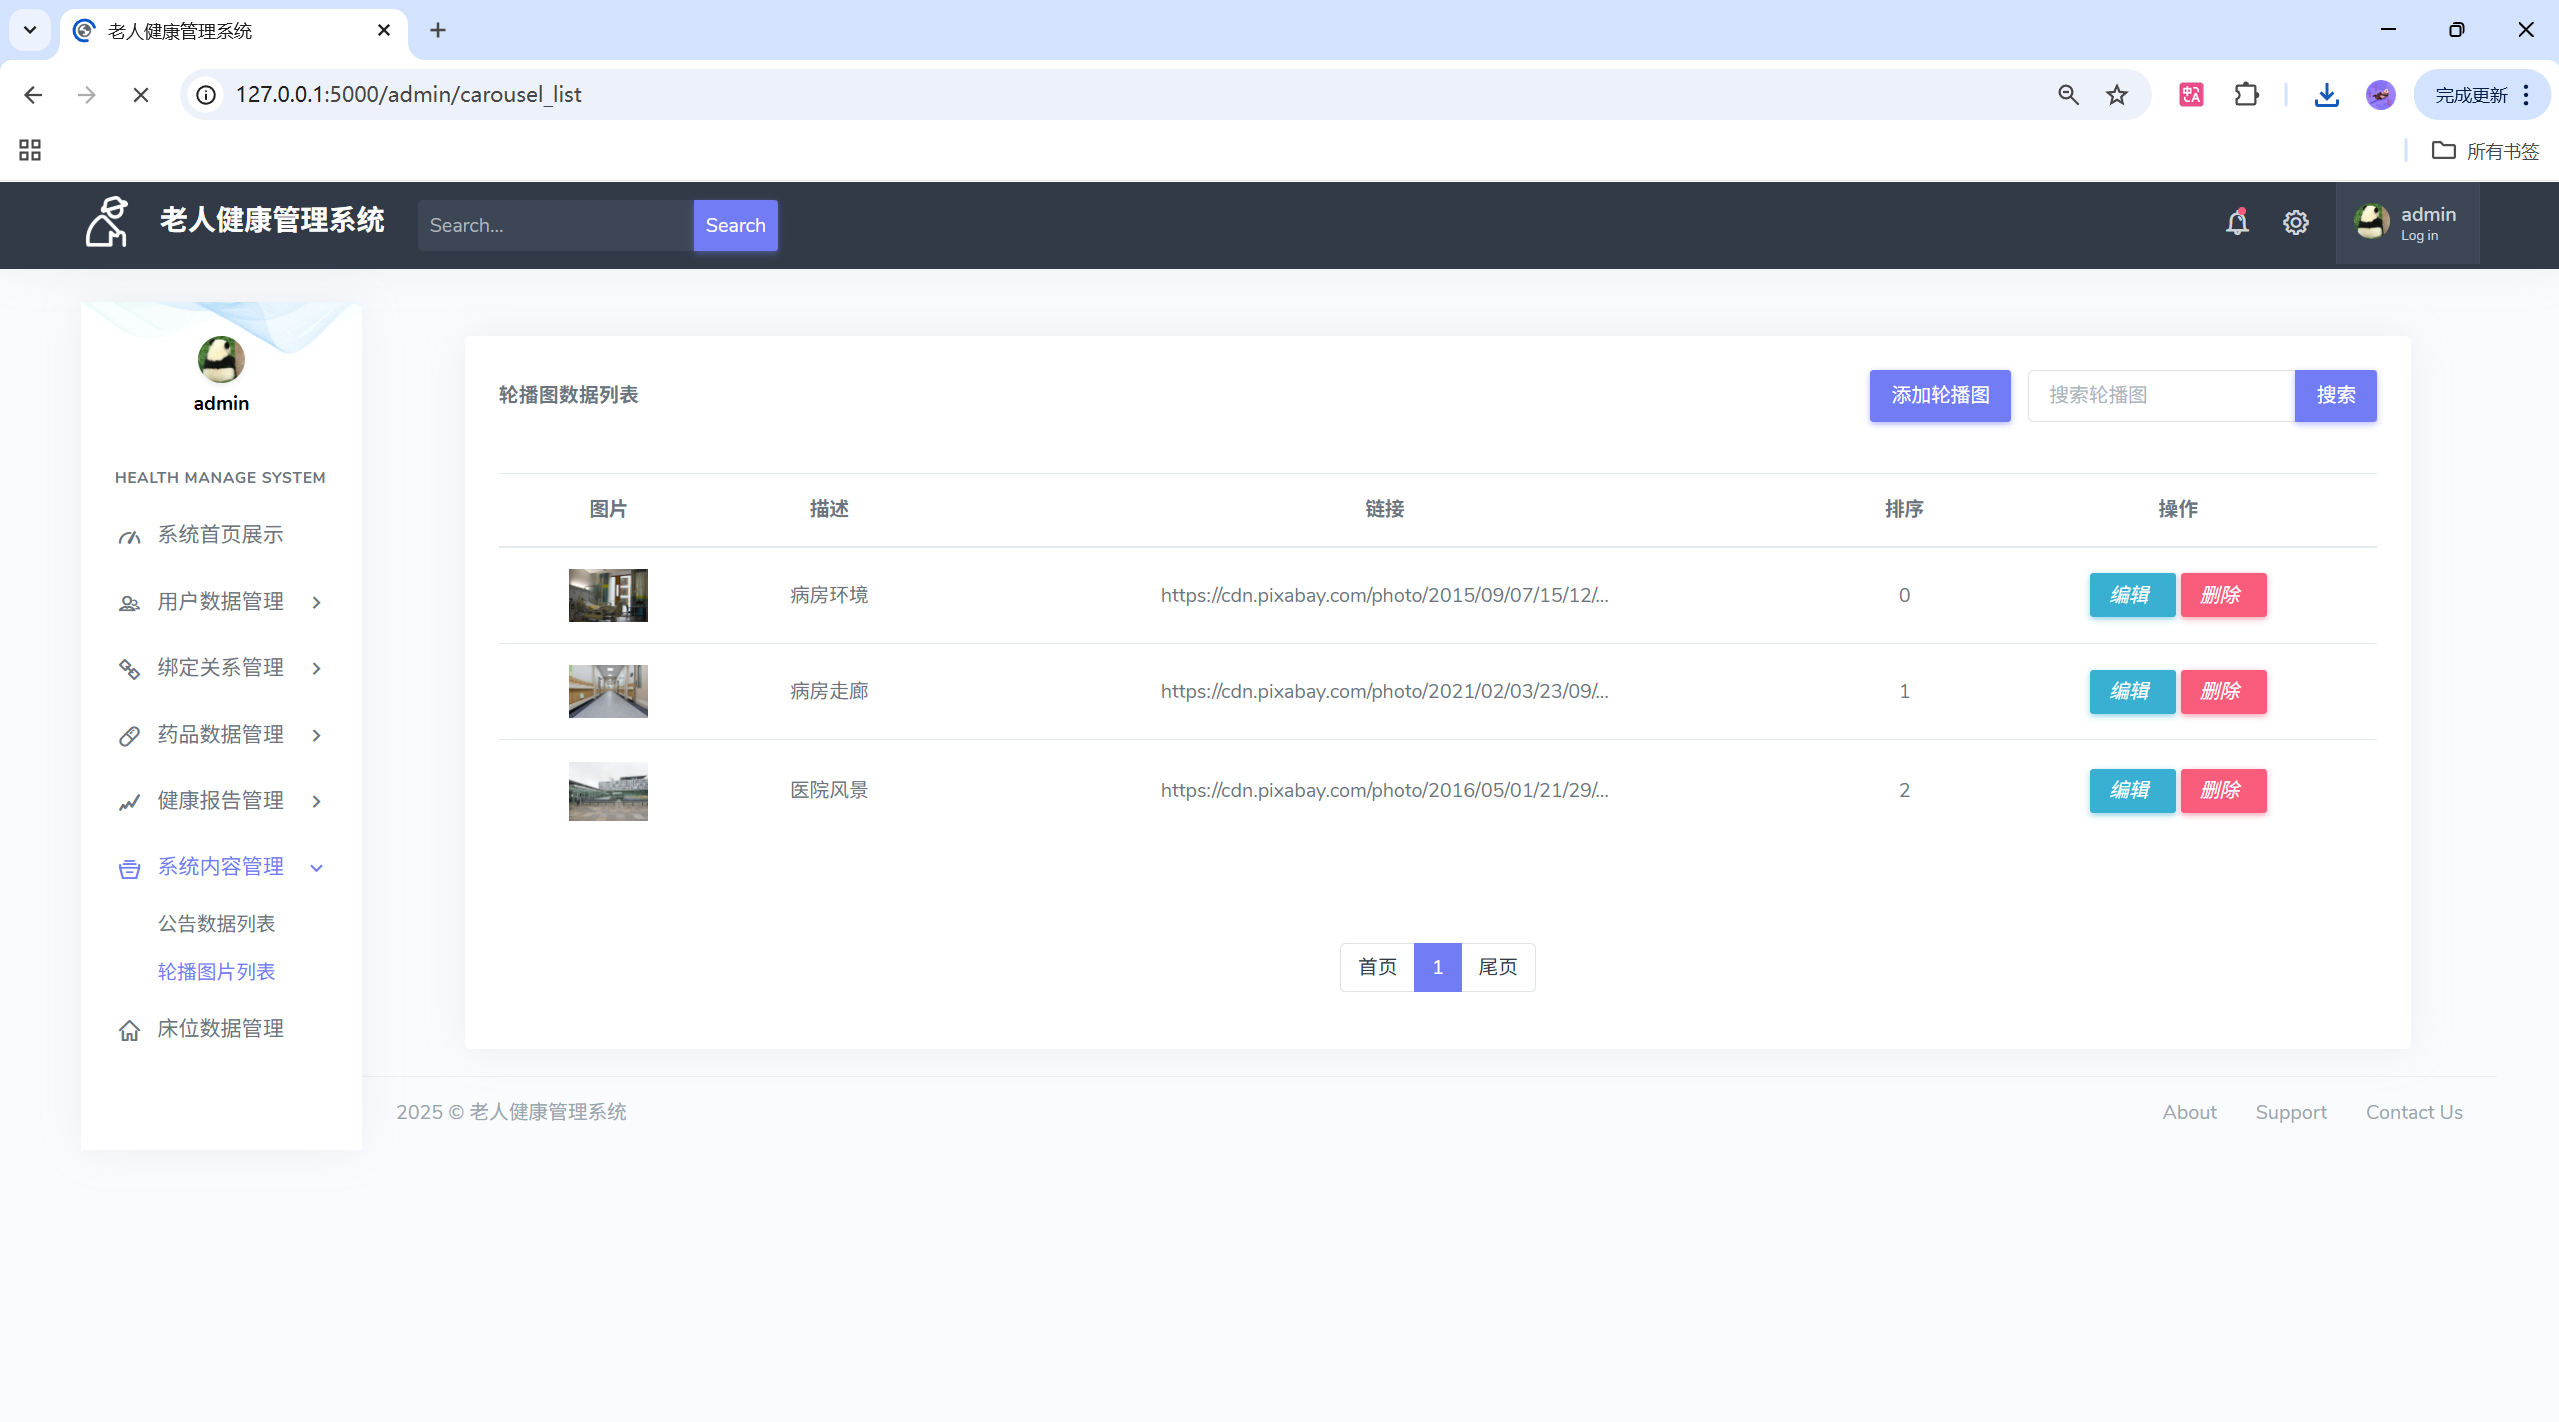
Task: Open 床位数据管理 menu item
Action: [x=220, y=1029]
